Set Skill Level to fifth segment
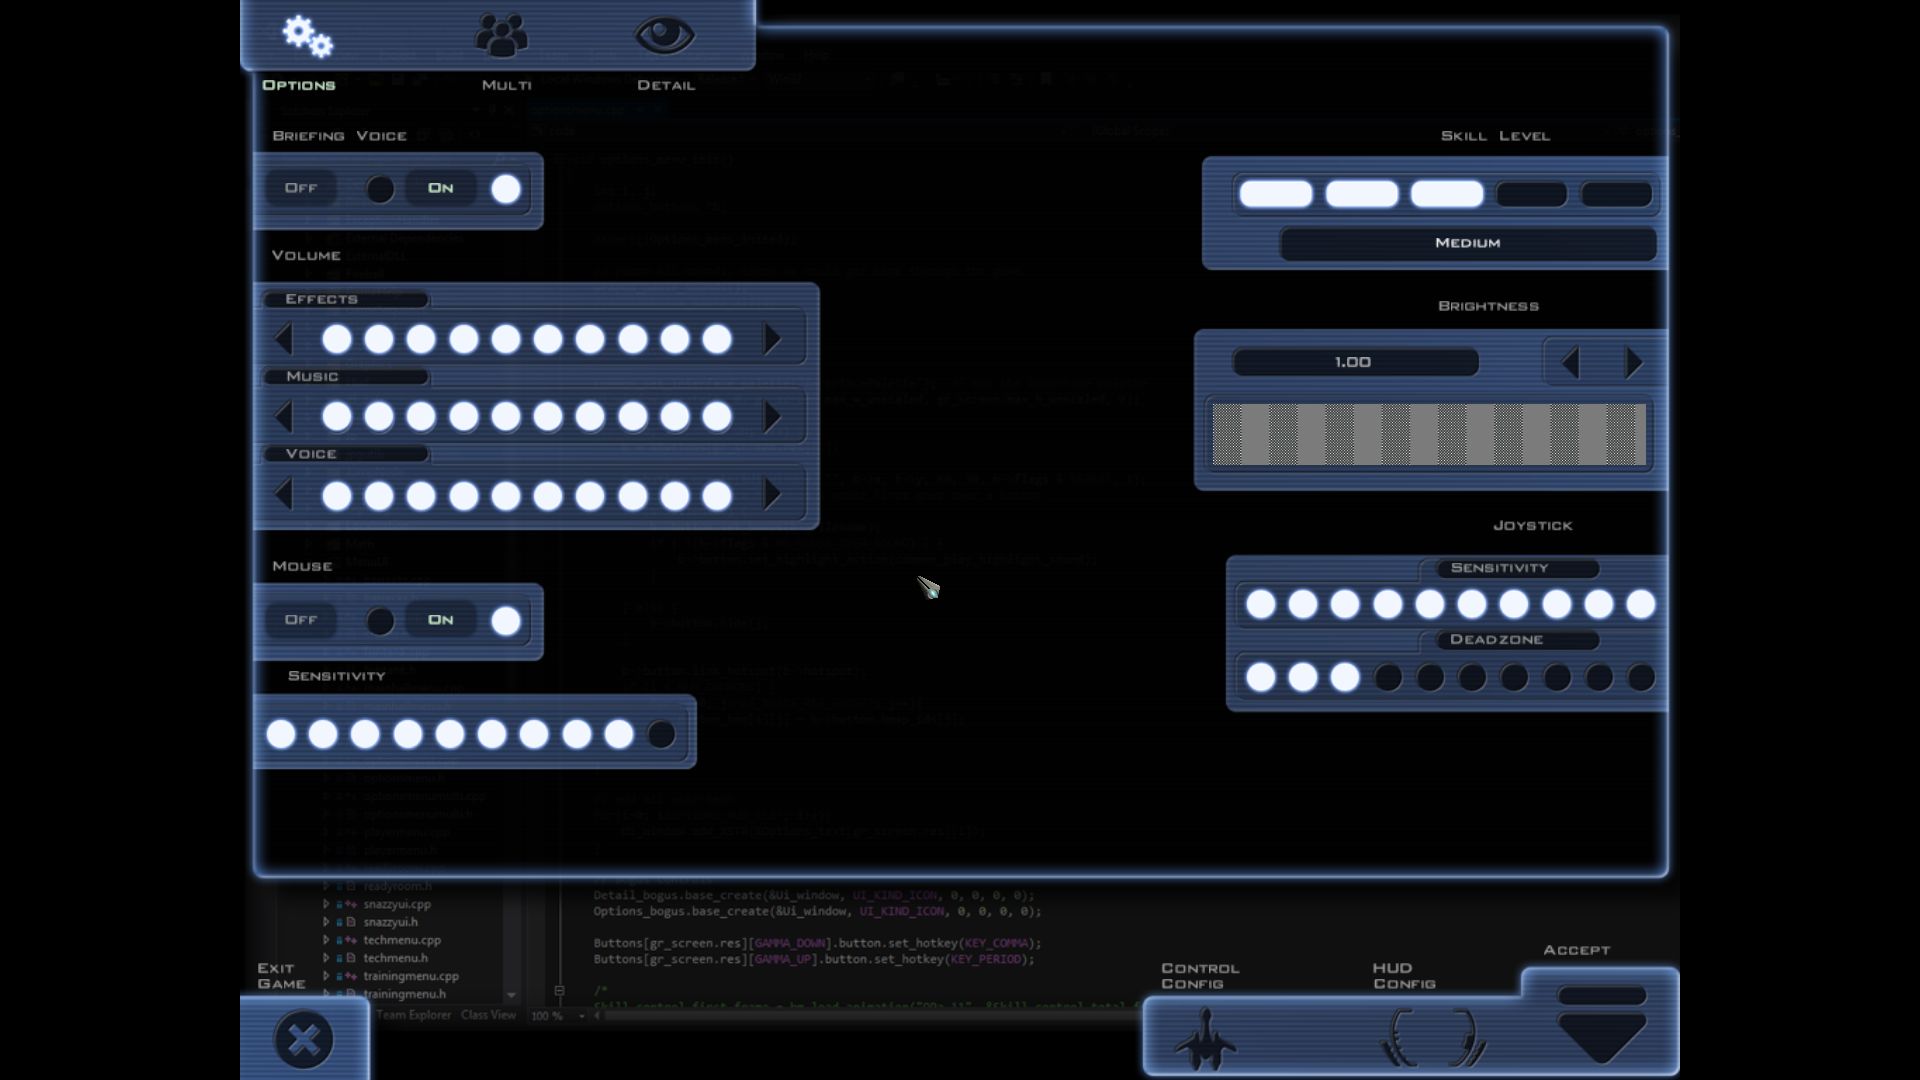This screenshot has height=1080, width=1920. coord(1617,194)
